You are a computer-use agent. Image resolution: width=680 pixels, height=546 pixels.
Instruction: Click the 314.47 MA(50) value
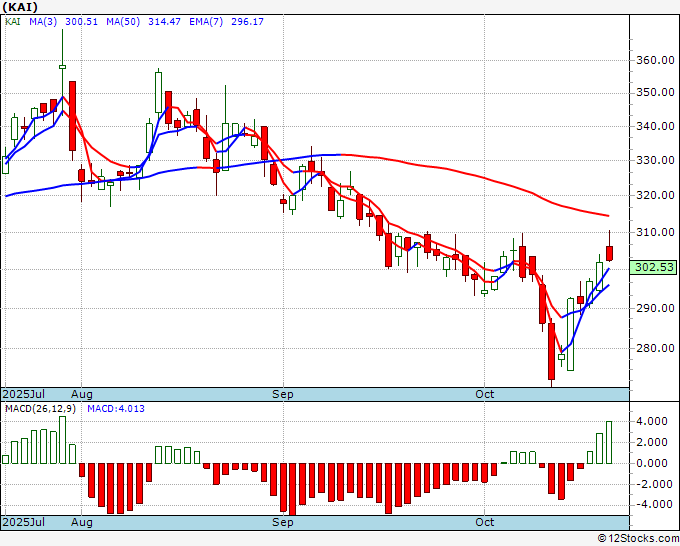(164, 22)
